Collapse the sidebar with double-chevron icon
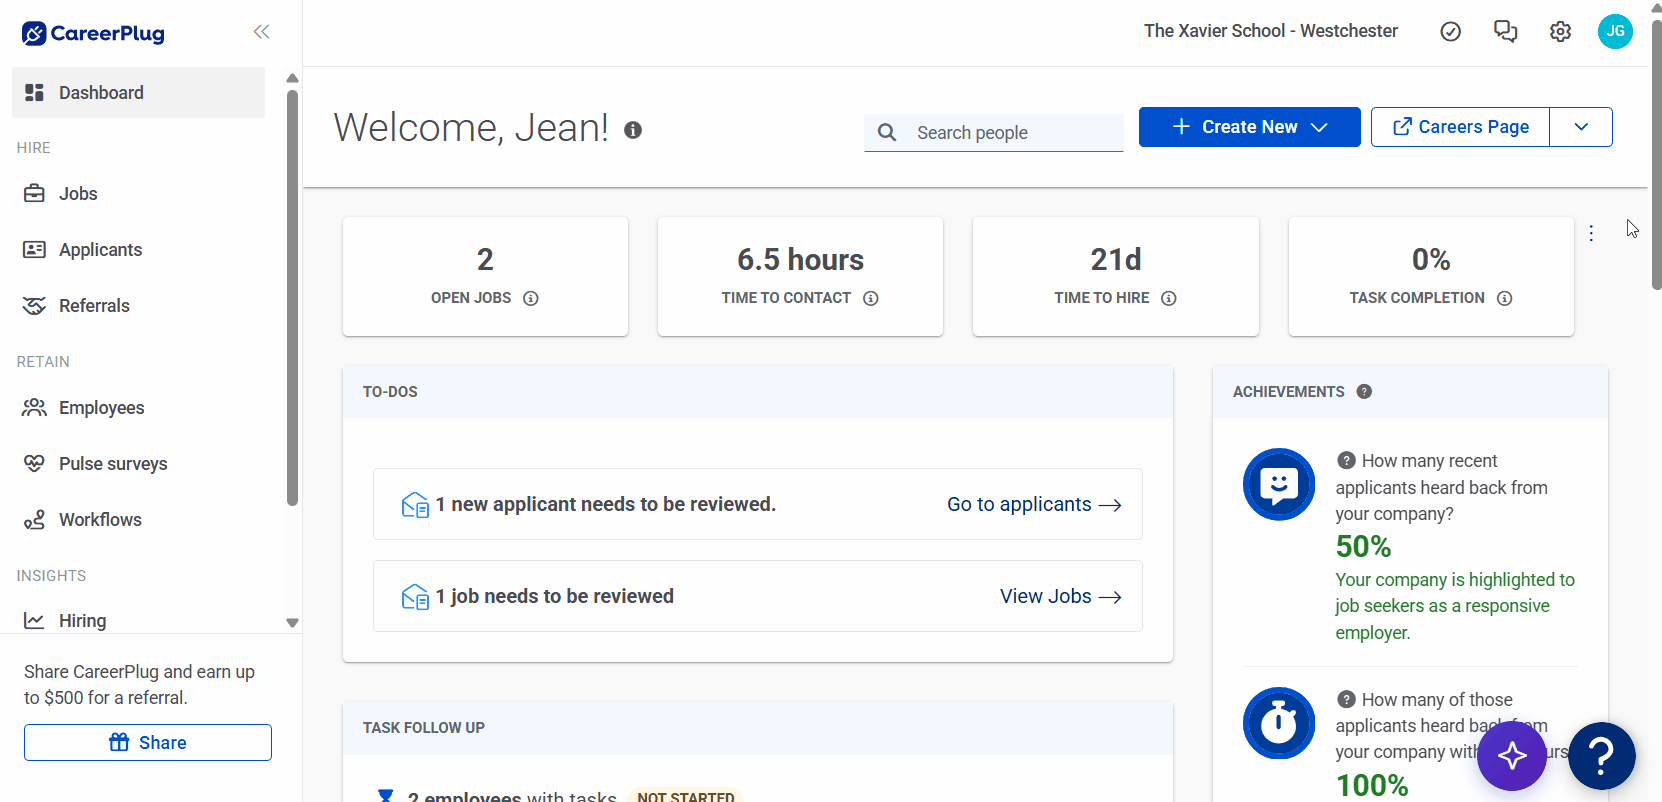This screenshot has height=802, width=1662. point(261,32)
